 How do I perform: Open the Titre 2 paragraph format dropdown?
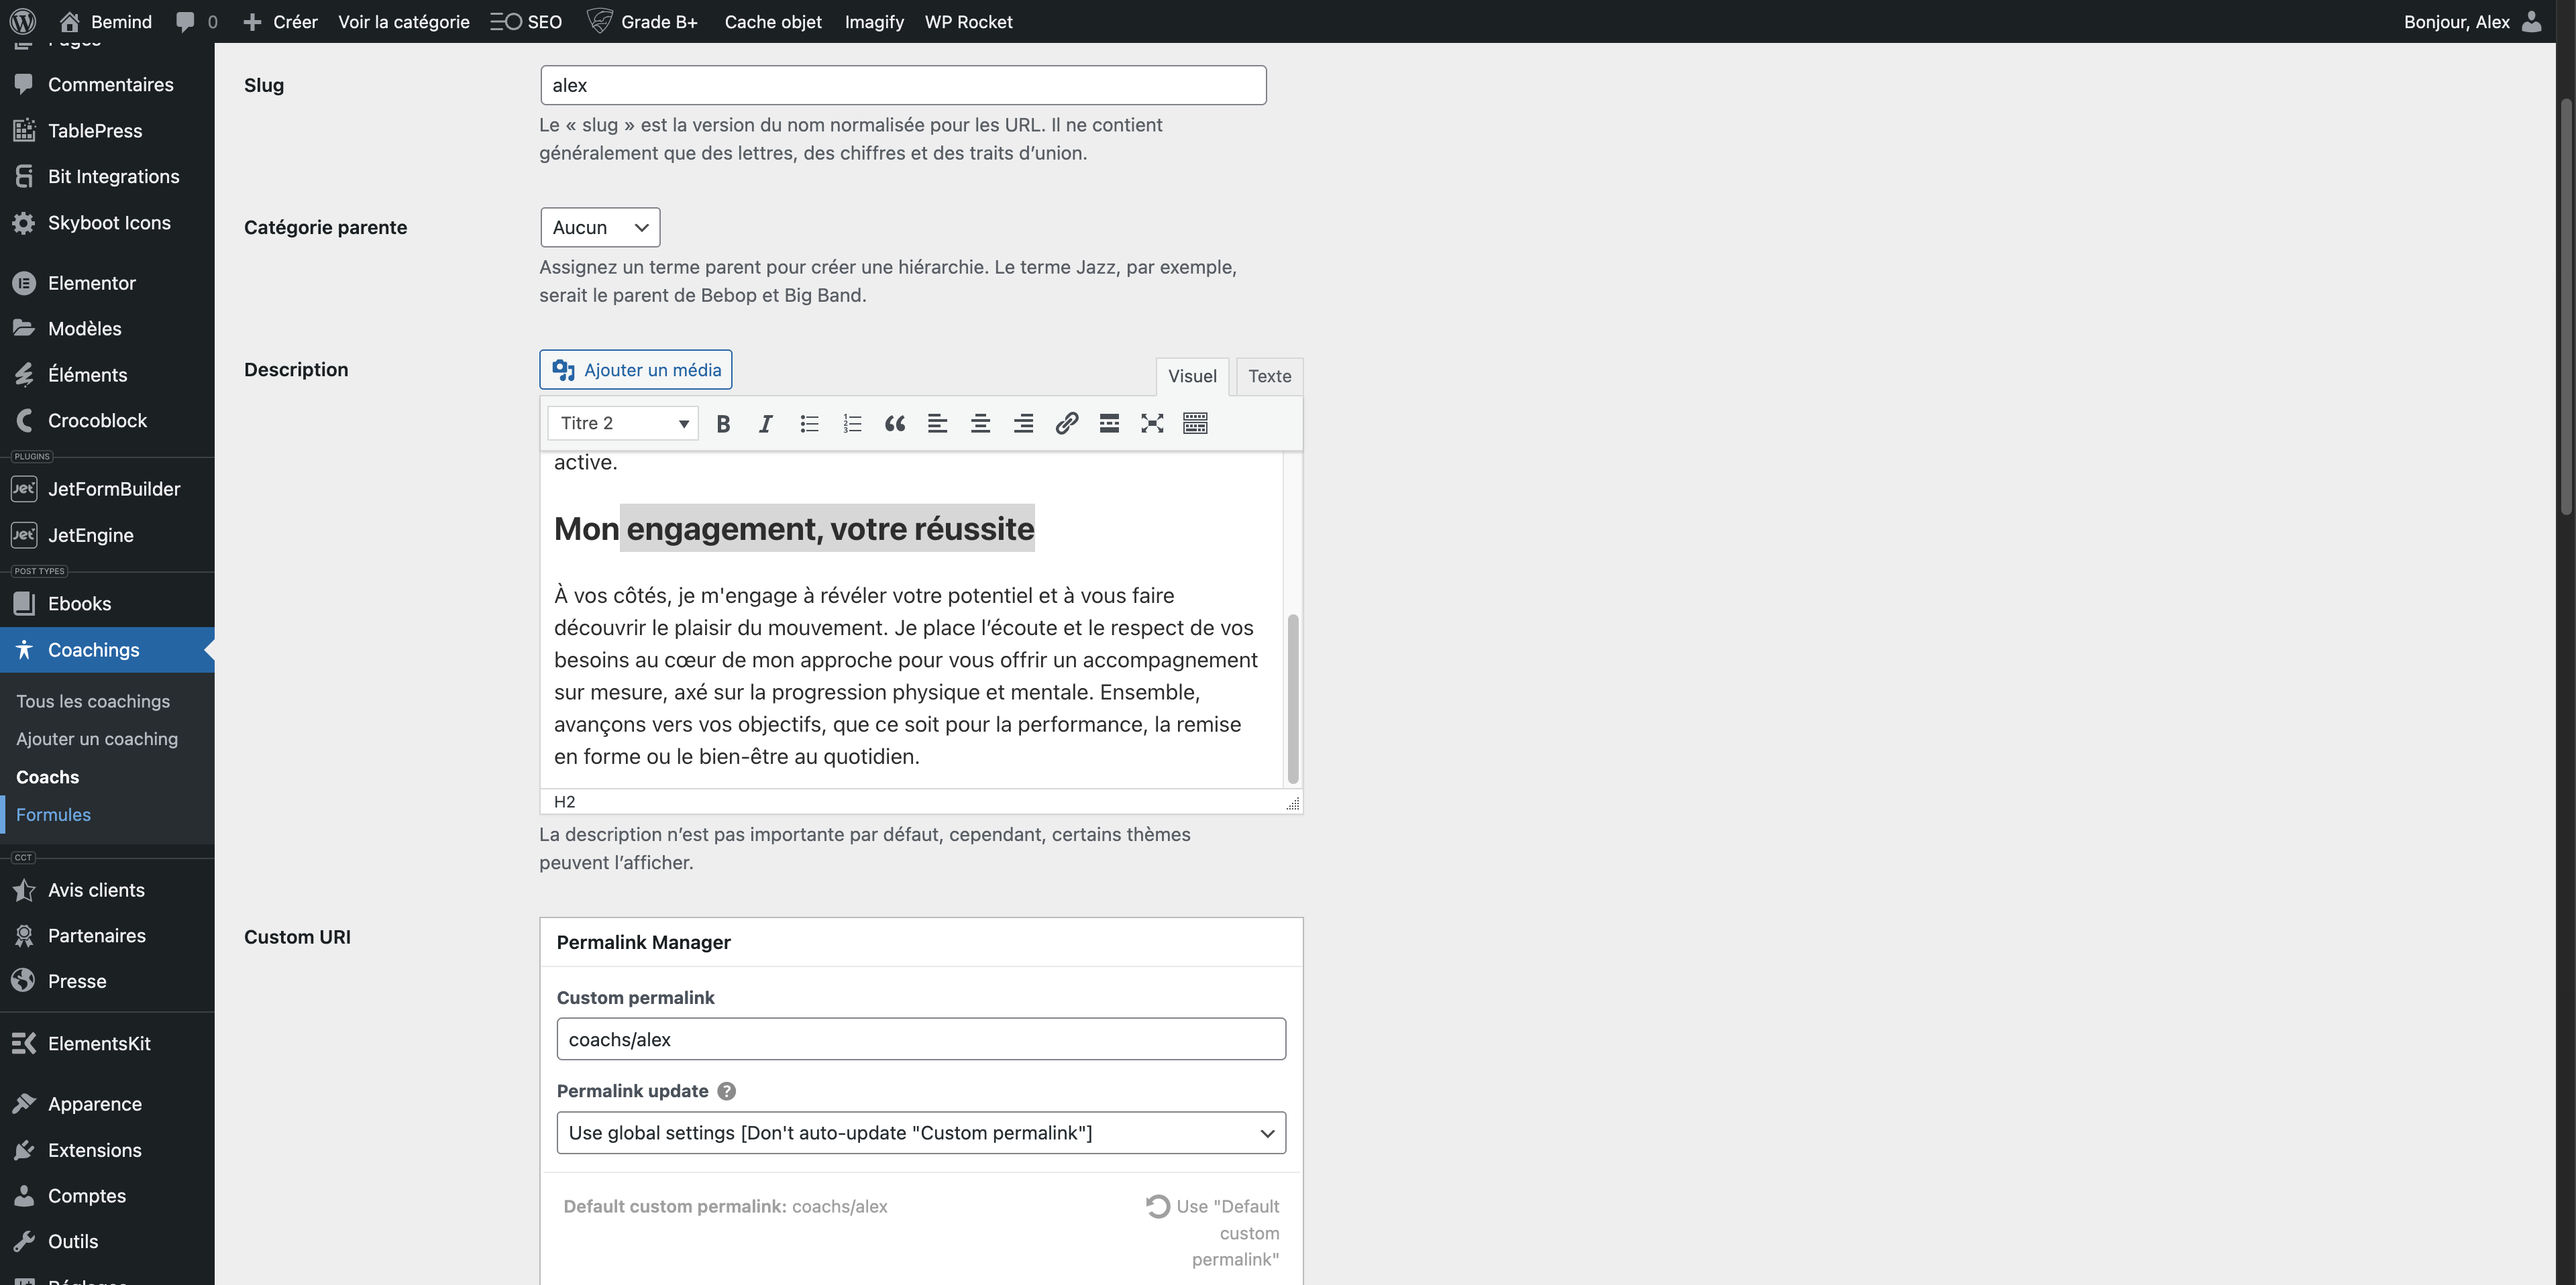[x=623, y=423]
